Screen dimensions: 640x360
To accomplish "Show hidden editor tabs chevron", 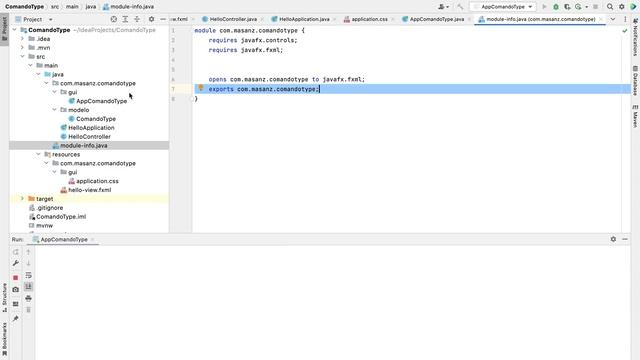I will click(613, 19).
